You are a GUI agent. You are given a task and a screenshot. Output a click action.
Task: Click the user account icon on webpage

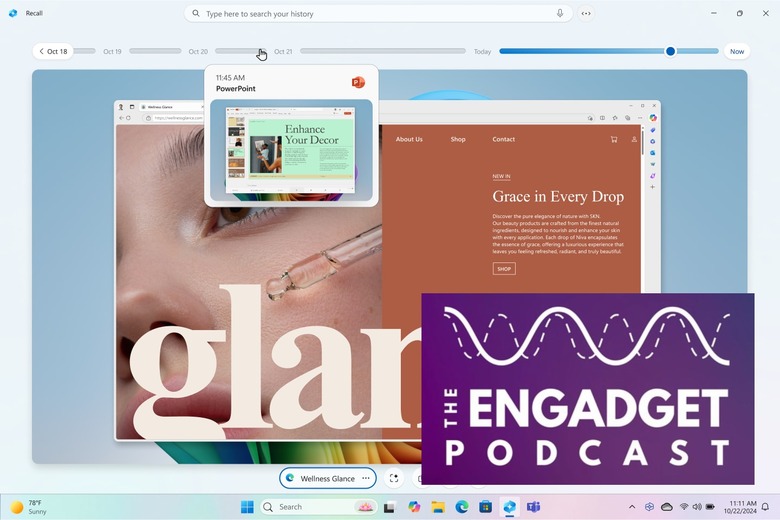pos(634,140)
